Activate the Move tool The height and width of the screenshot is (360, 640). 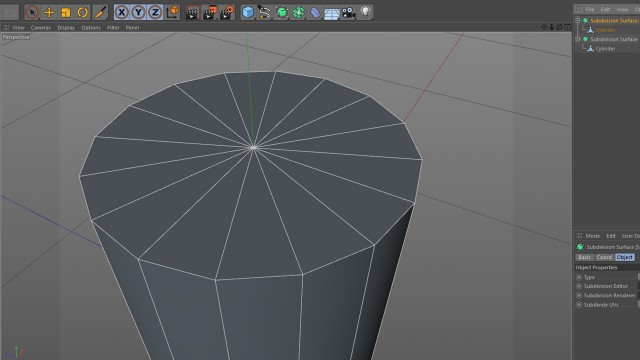point(49,13)
